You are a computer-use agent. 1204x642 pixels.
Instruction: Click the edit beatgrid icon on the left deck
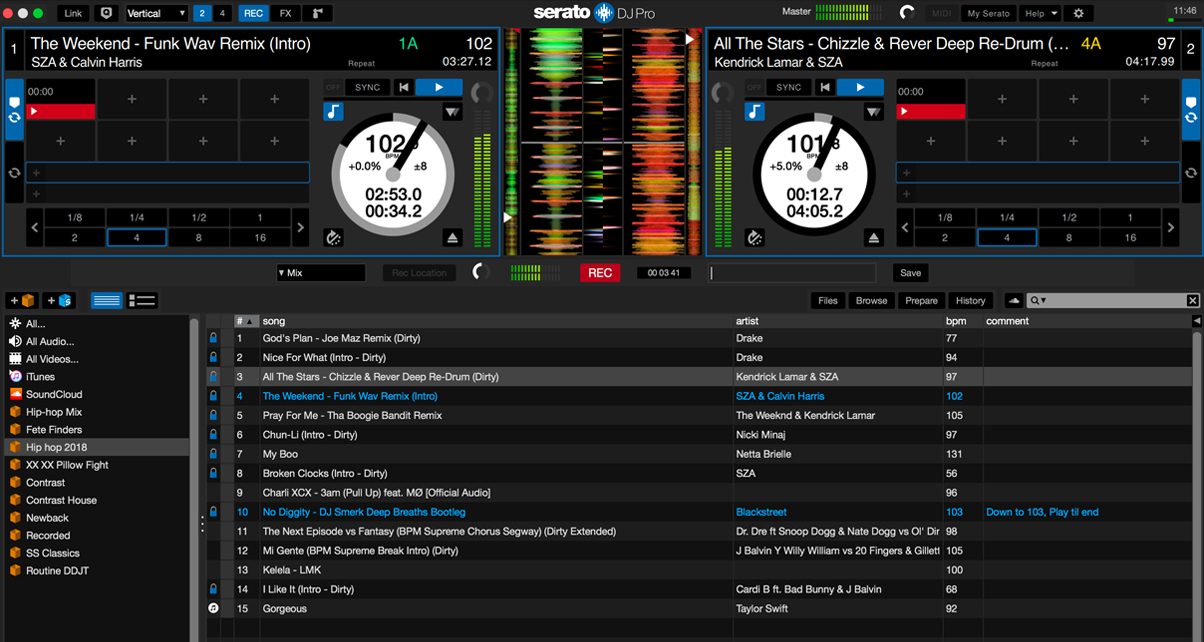[x=333, y=237]
